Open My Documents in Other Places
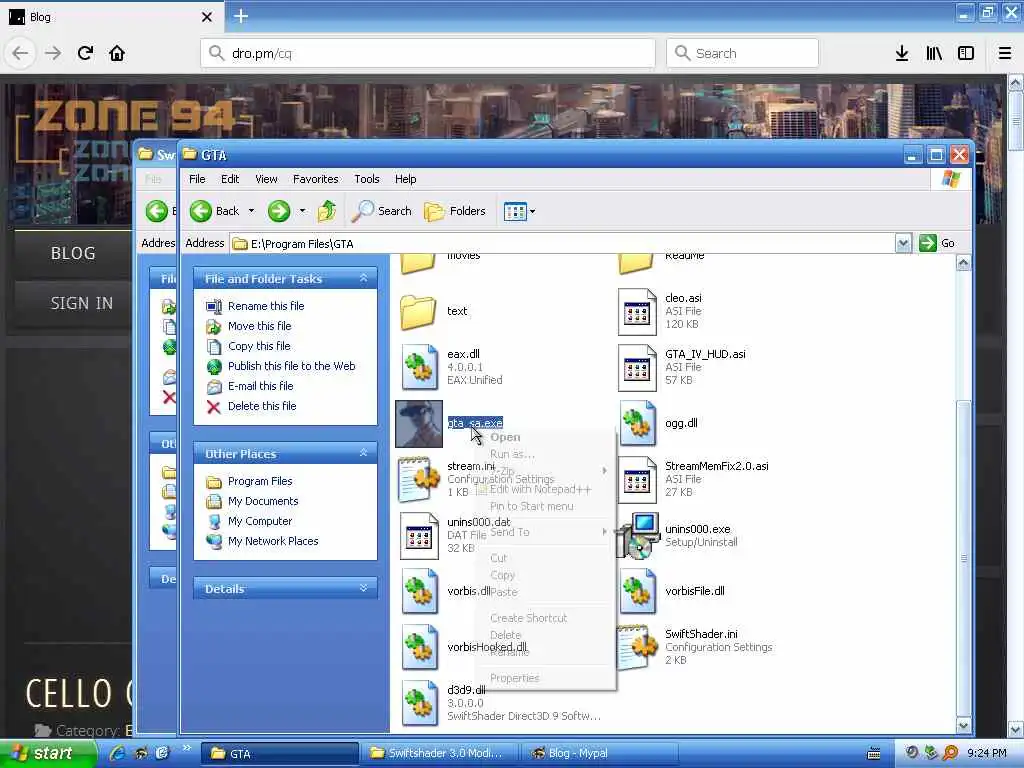 click(x=263, y=501)
